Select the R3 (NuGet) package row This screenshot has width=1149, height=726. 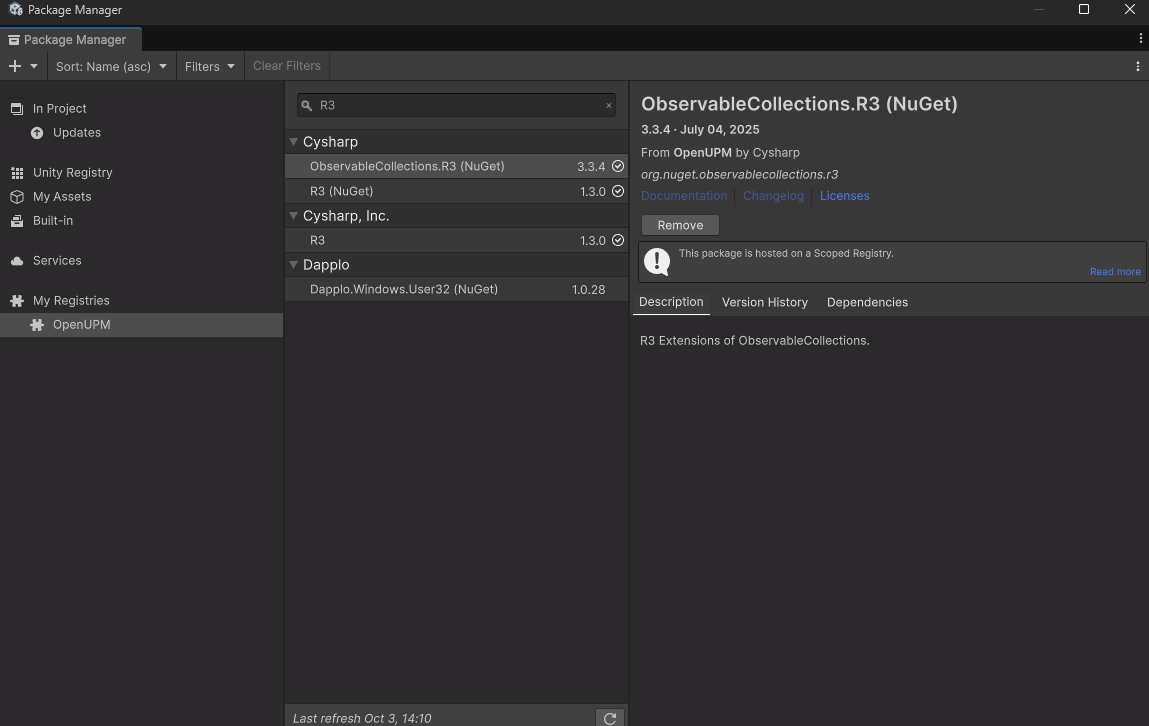point(456,191)
